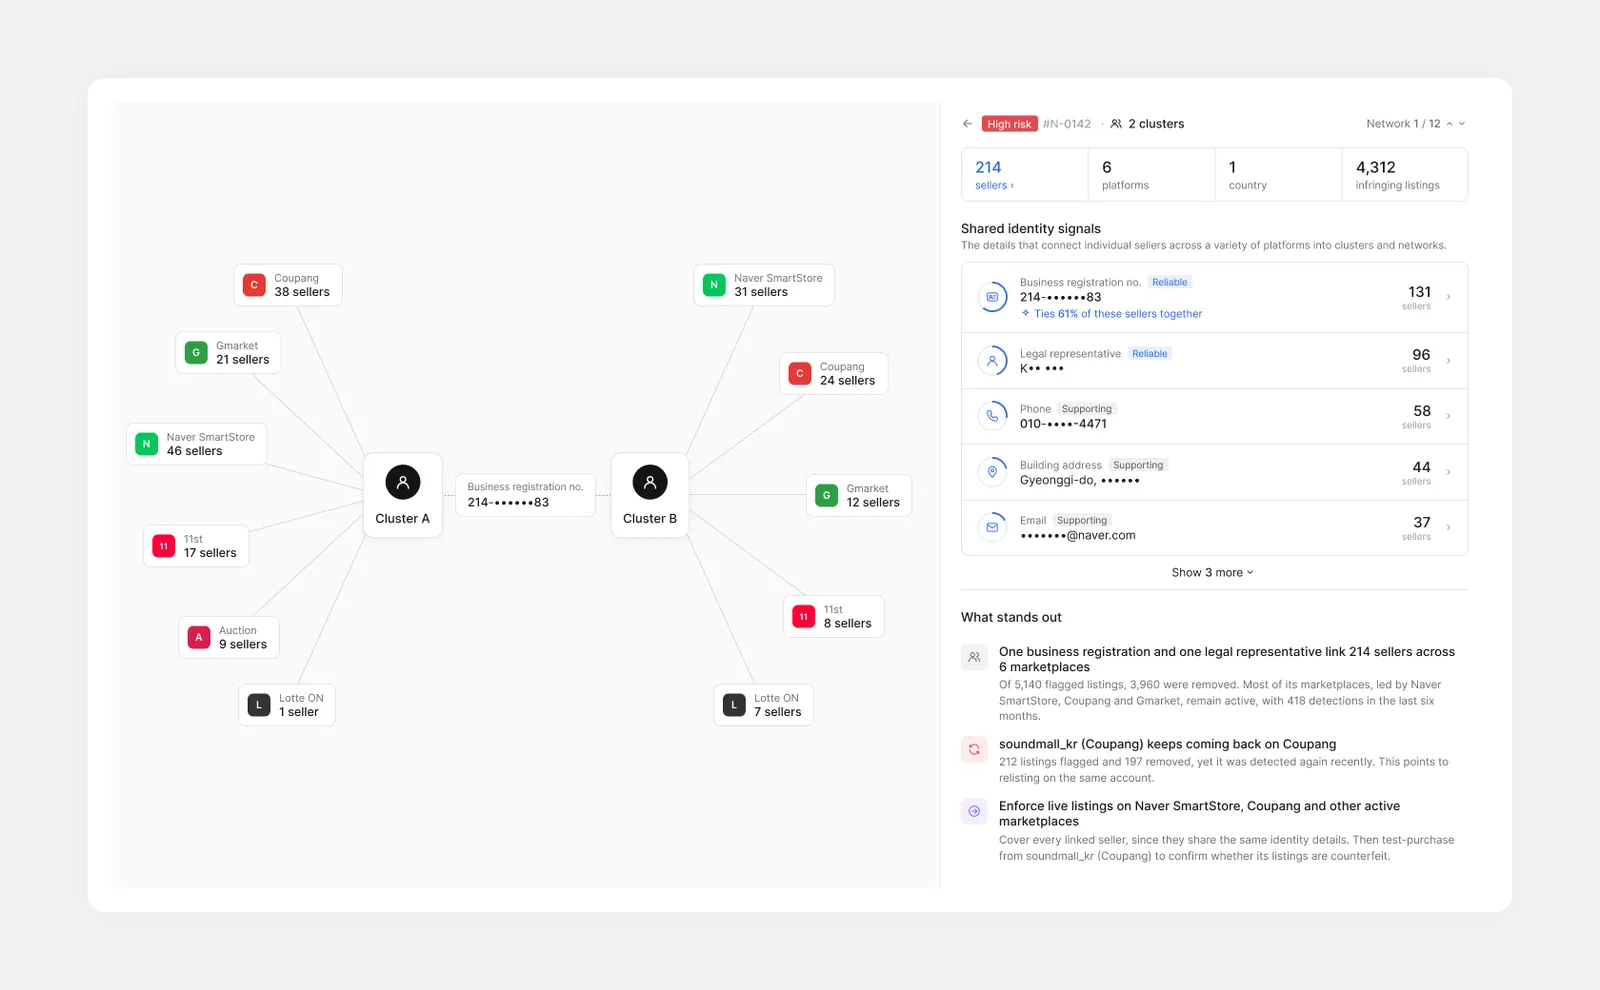The width and height of the screenshot is (1600, 990).
Task: Click the 11st 17 sellers icon
Action: [x=164, y=546]
